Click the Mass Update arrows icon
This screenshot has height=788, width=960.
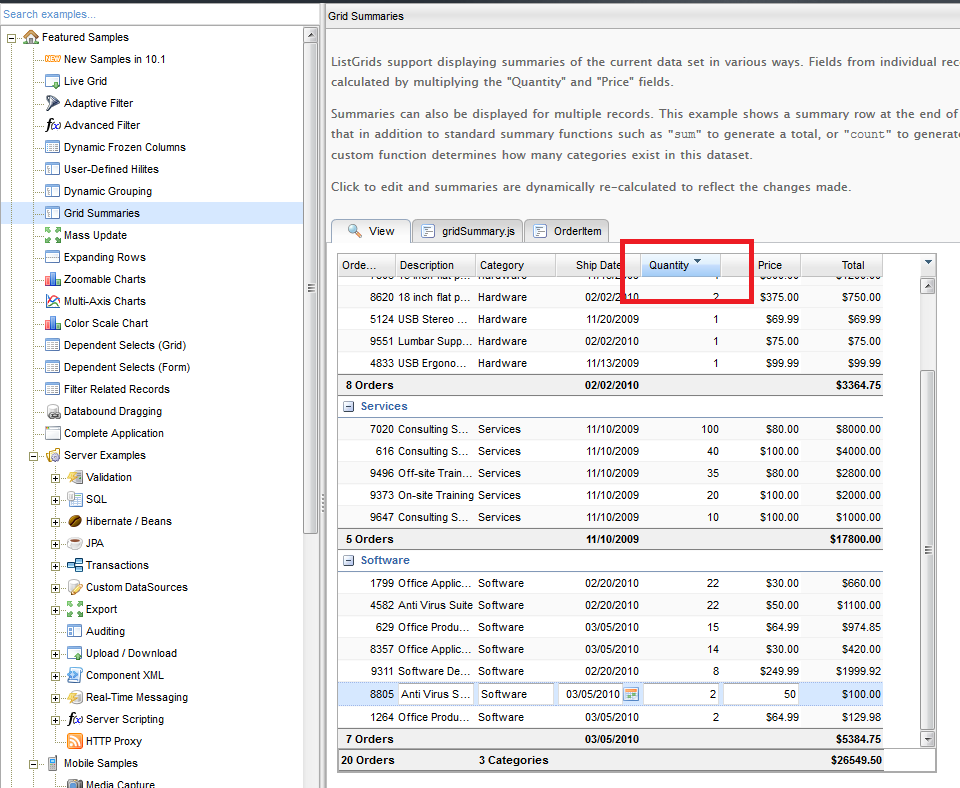[x=53, y=235]
